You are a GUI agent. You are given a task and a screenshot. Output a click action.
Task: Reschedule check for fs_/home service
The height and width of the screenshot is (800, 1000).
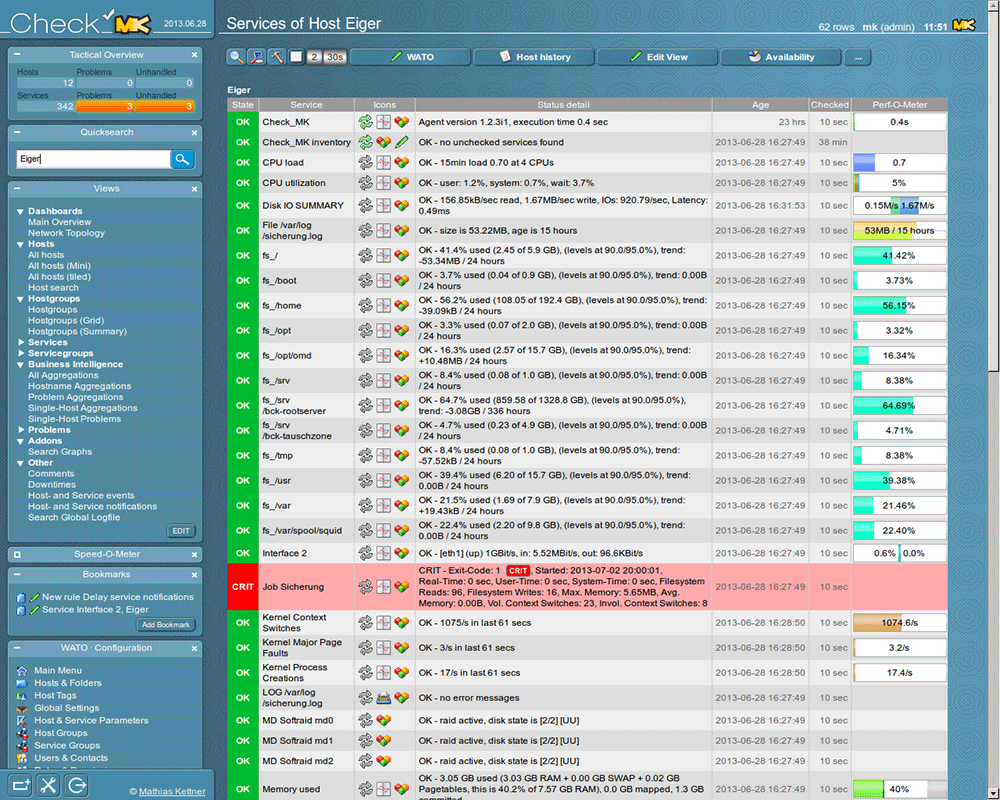coord(365,306)
